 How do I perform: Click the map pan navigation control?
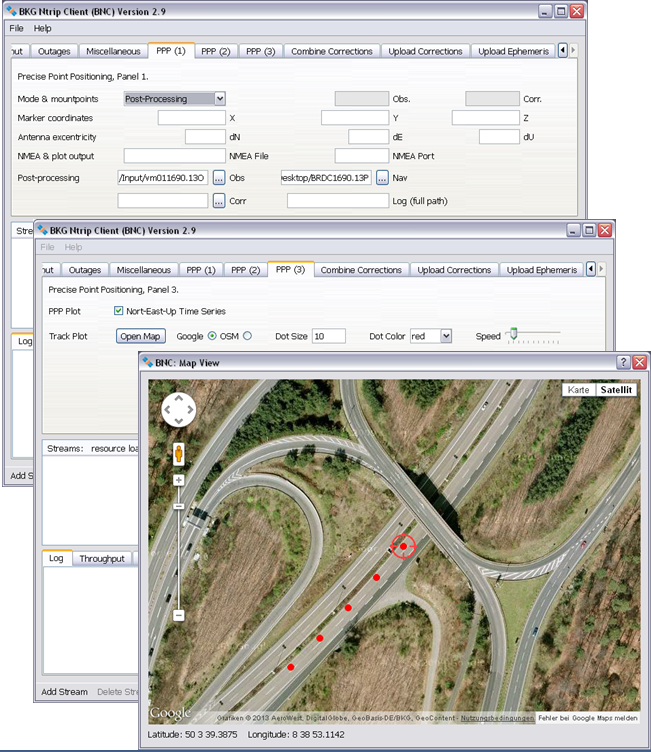coord(180,410)
